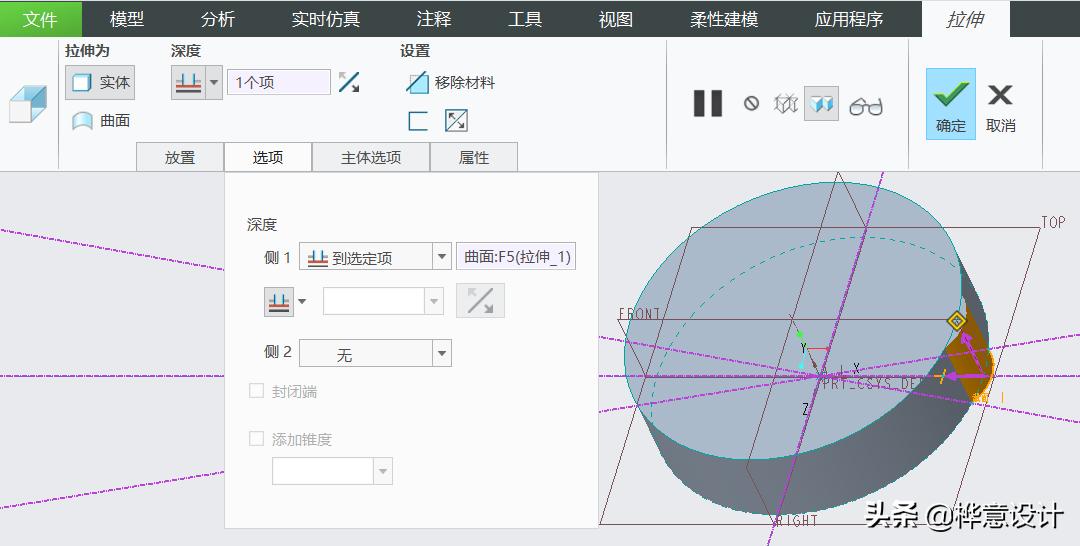Click the 选项 options panel tab

coord(268,158)
